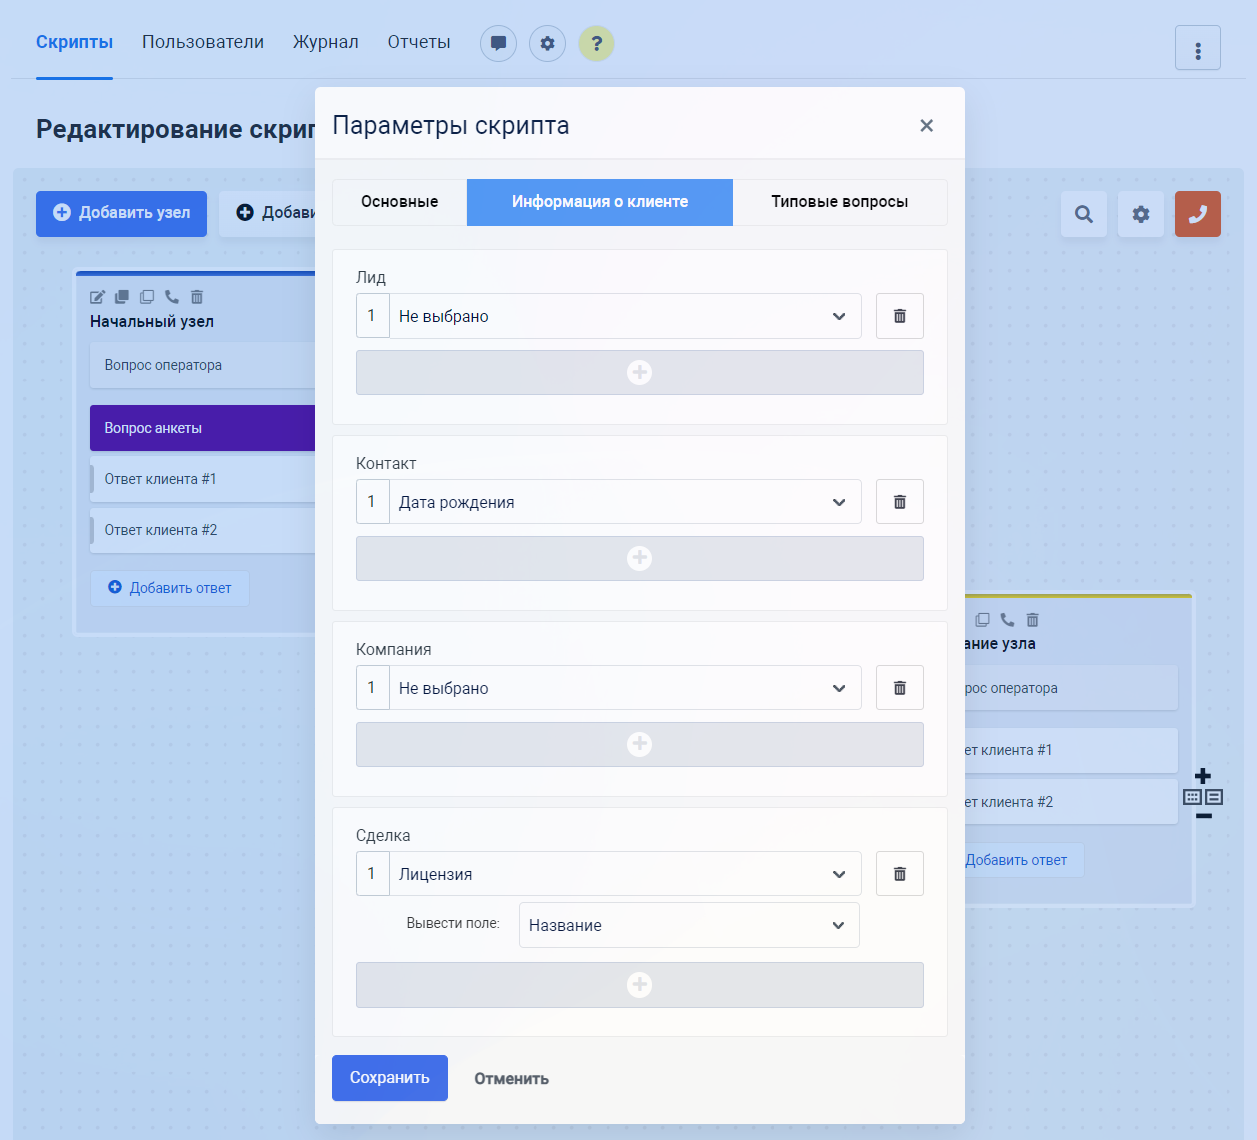This screenshot has height=1140, width=1257.
Task: Open the three-dot more options menu
Action: coord(1197,48)
